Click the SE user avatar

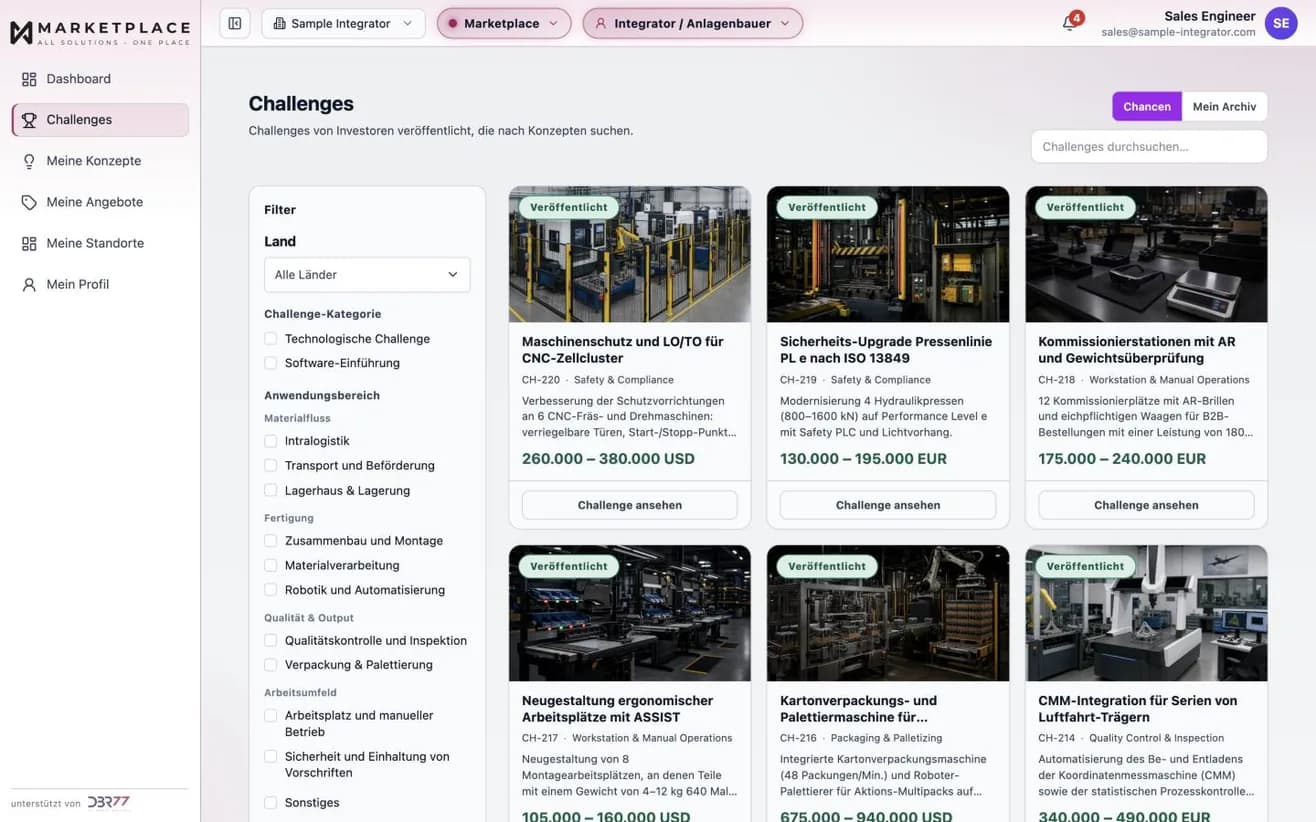point(1281,23)
